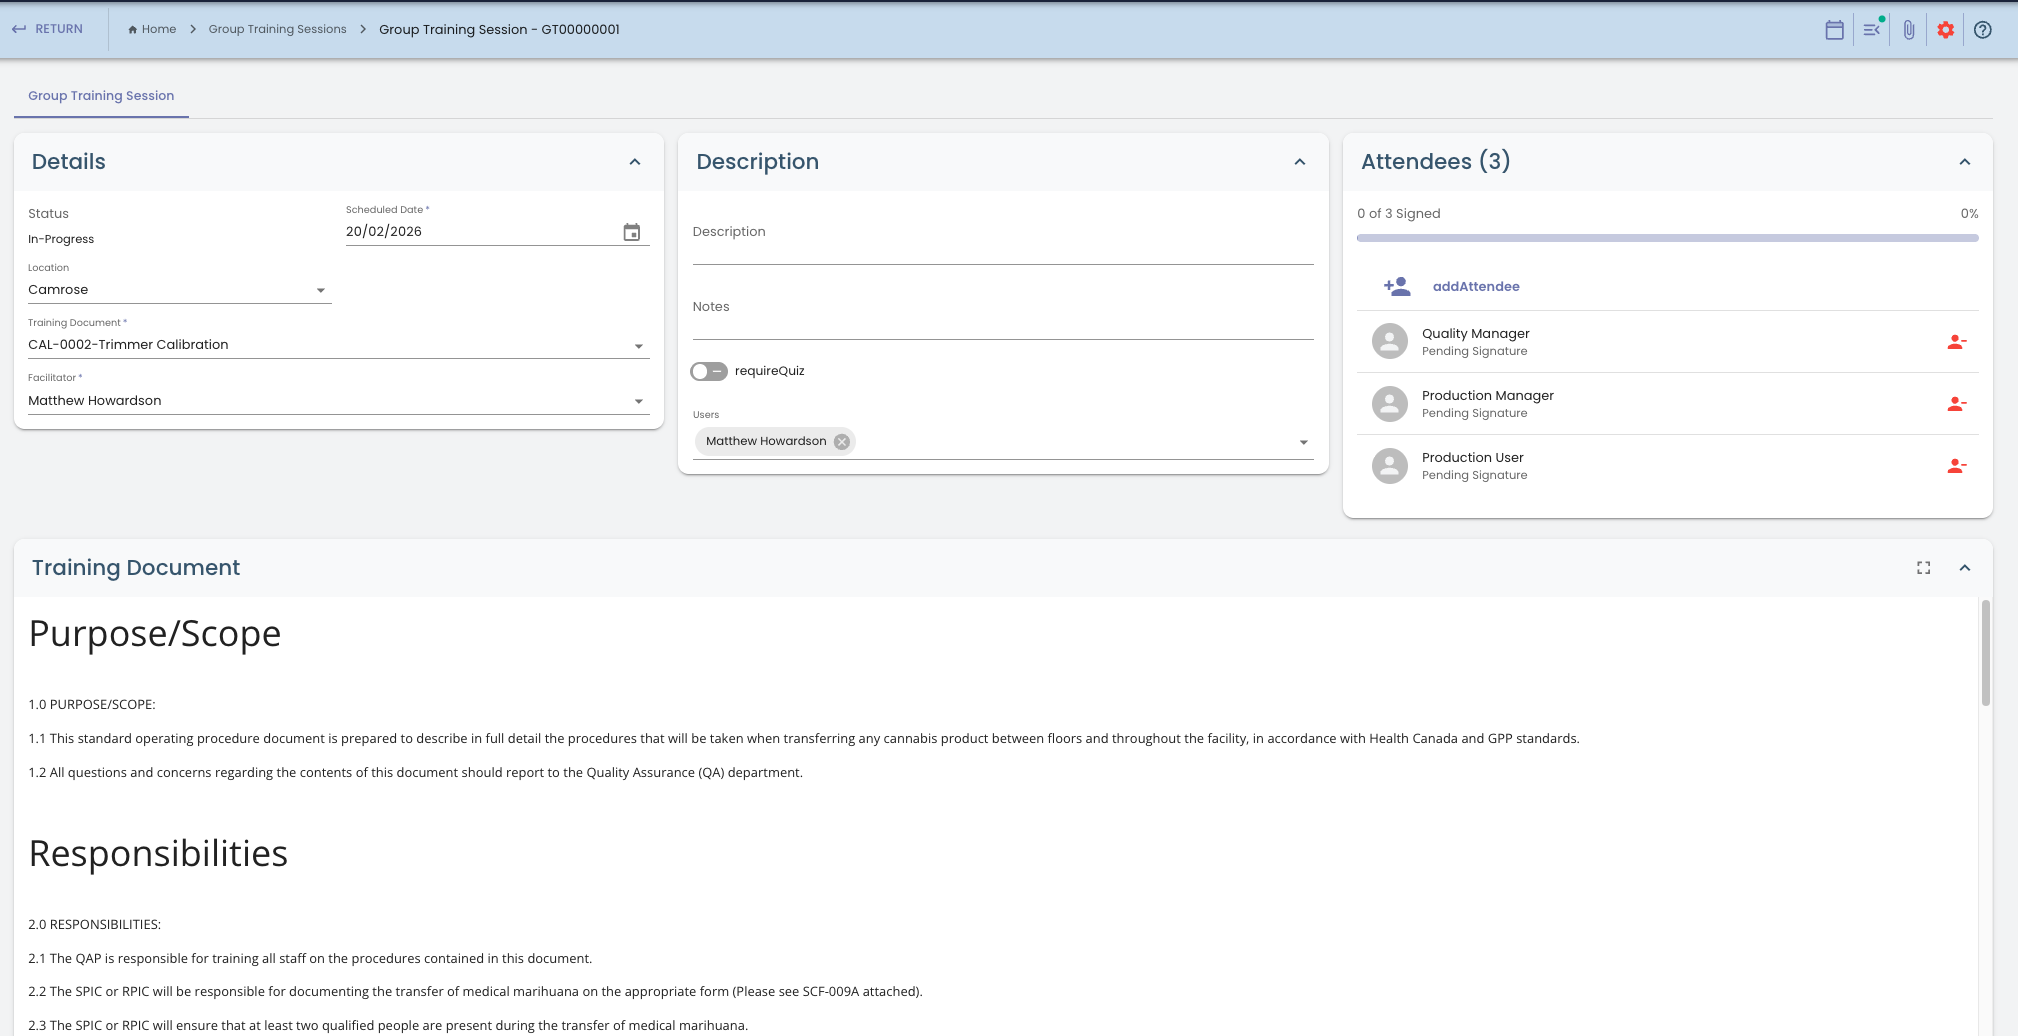2018x1036 pixels.
Task: Click the Responsibilities heading
Action: click(158, 854)
